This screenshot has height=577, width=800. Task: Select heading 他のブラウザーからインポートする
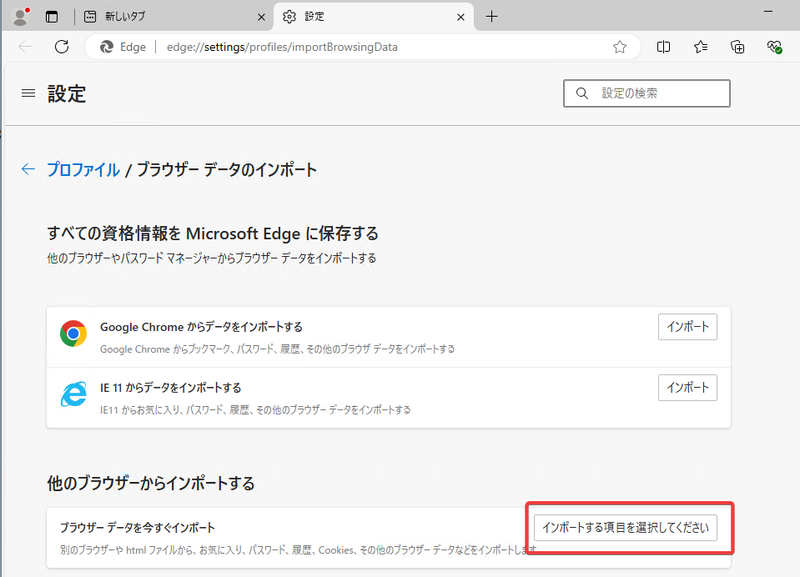(151, 483)
